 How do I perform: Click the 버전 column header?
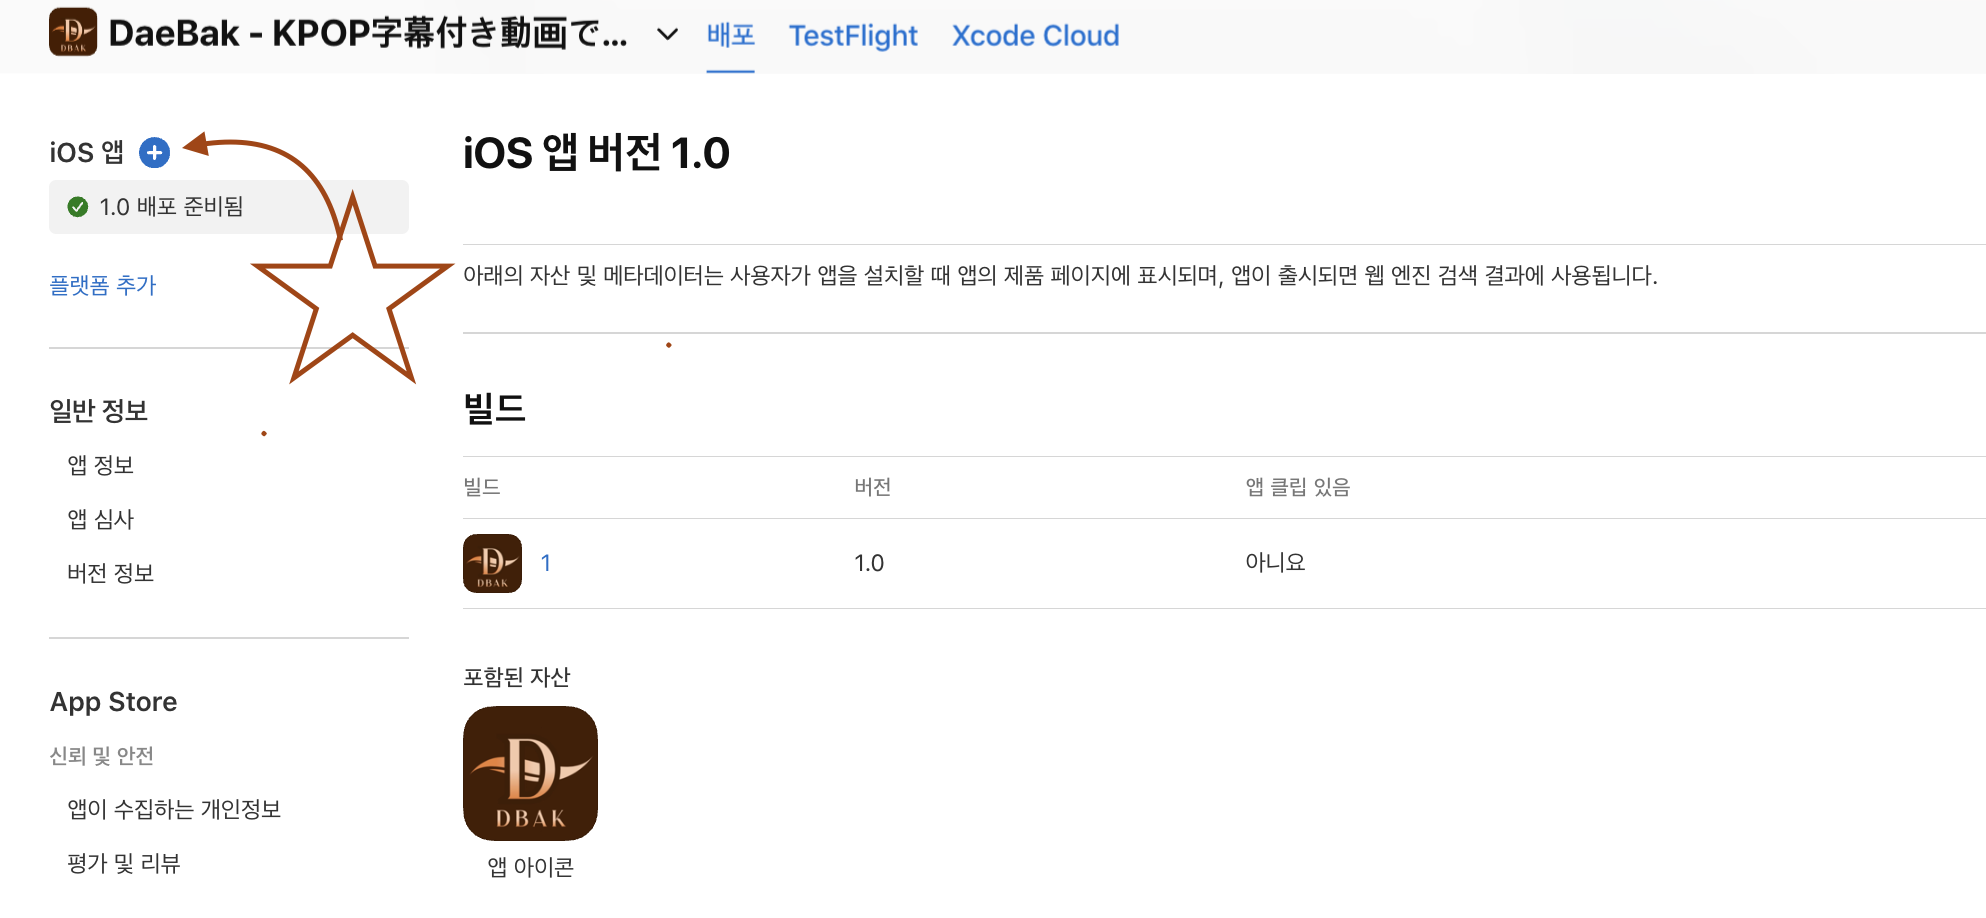pos(873,487)
